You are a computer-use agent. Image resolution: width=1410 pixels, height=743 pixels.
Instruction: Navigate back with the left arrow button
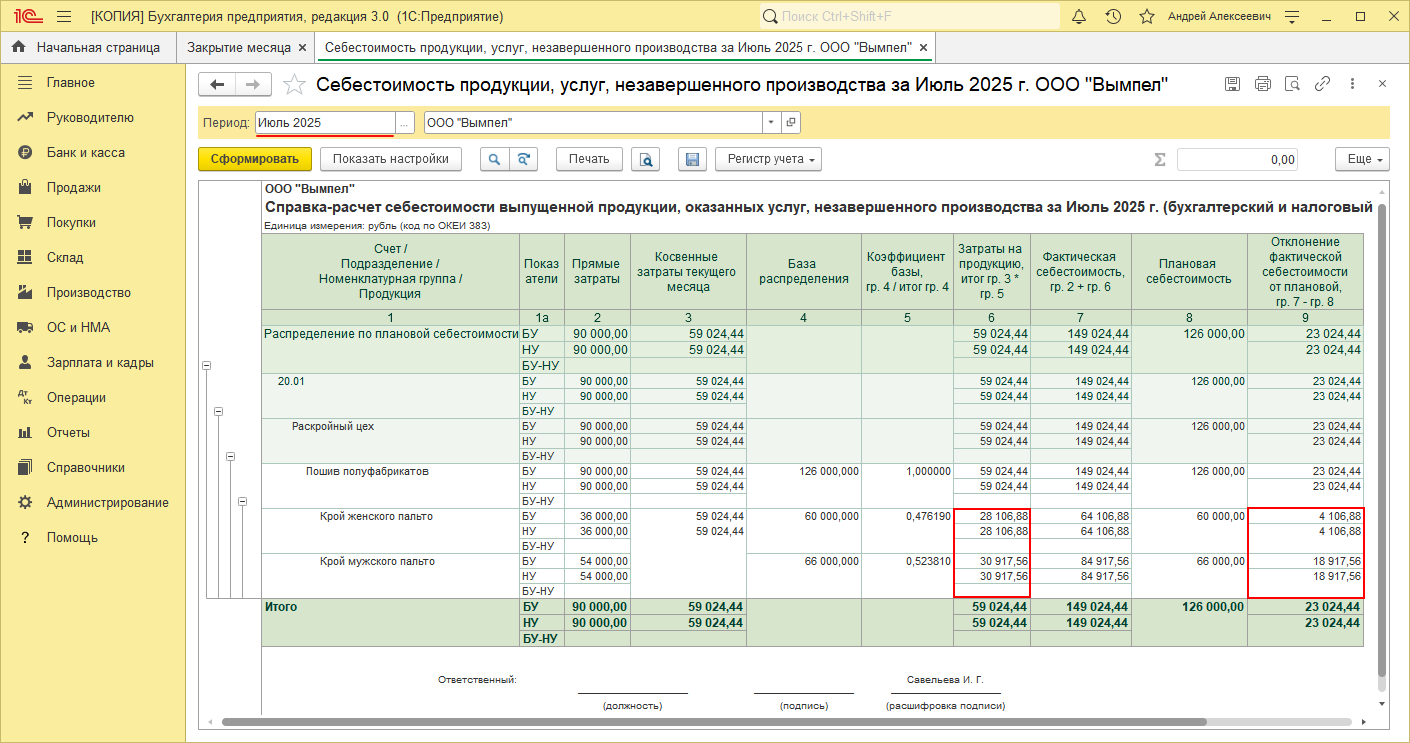(217, 85)
